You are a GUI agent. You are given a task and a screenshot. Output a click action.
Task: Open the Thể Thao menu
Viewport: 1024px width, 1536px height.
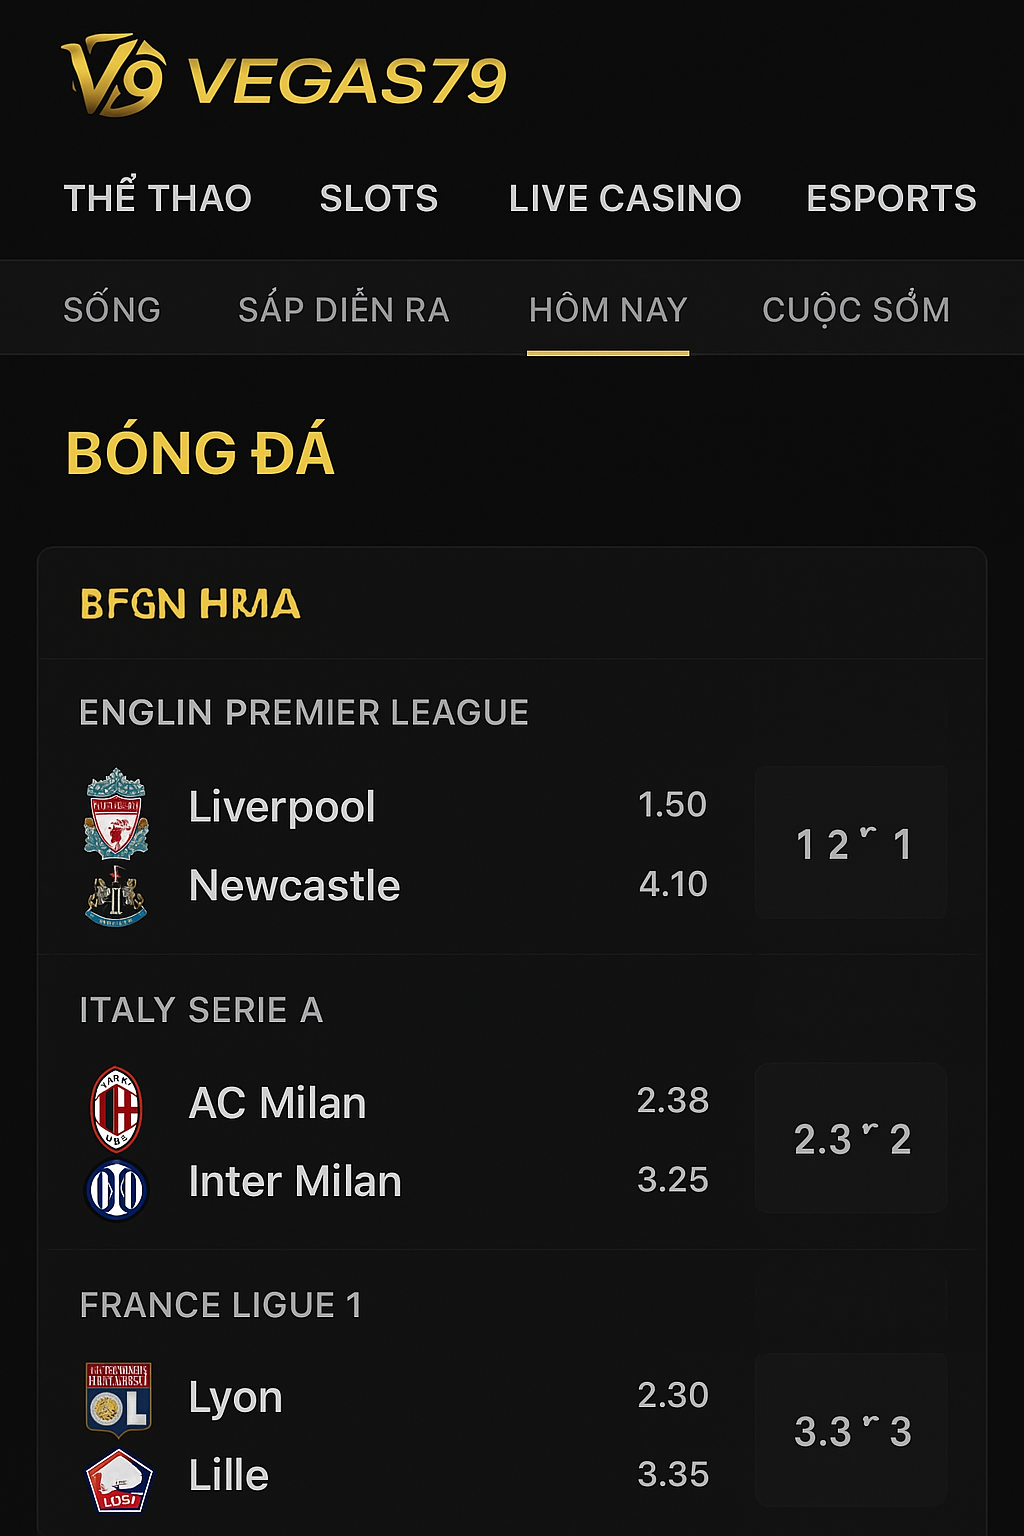[158, 198]
